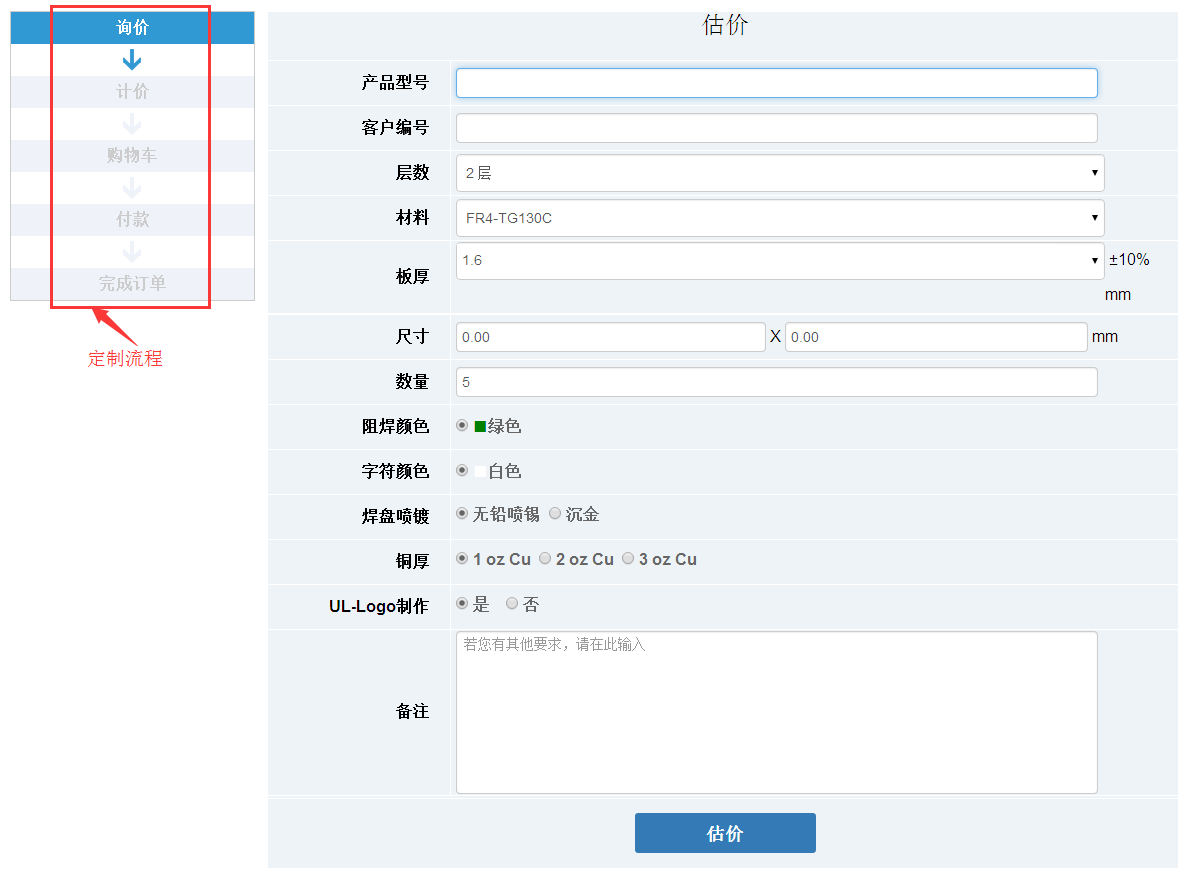Click the first 尺寸 dimension input box
The image size is (1184, 877).
610,337
